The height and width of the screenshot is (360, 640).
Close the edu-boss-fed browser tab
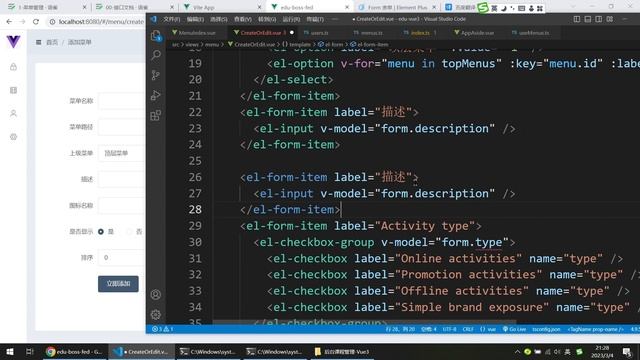347,7
